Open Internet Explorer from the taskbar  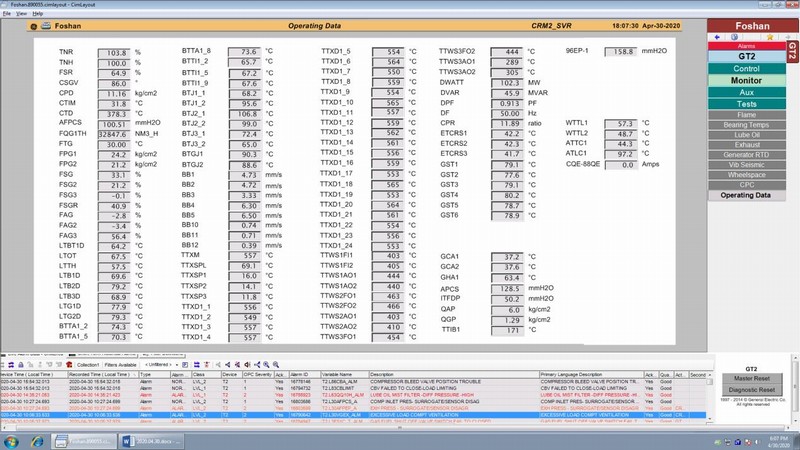tap(37, 441)
